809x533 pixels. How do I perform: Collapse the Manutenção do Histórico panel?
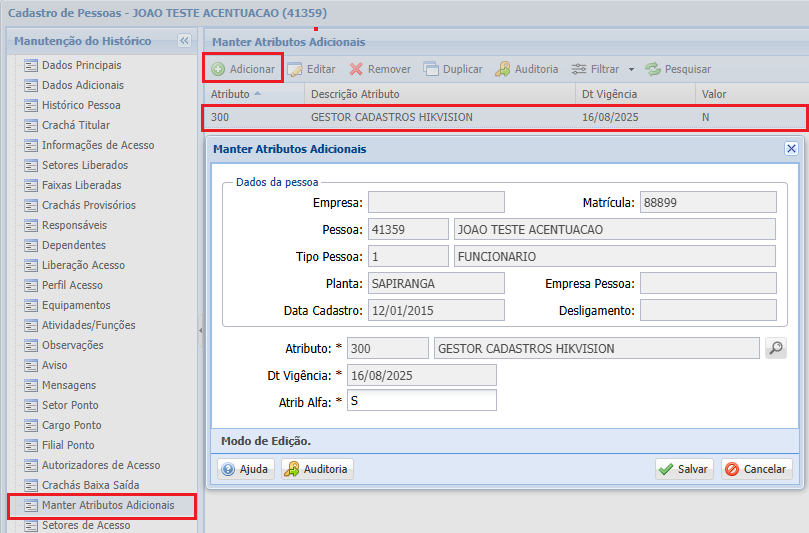[184, 41]
